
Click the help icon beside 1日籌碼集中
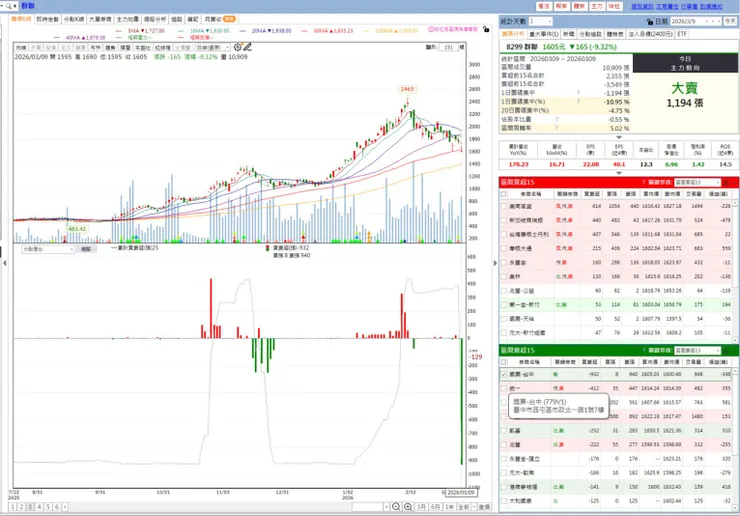coord(578,93)
